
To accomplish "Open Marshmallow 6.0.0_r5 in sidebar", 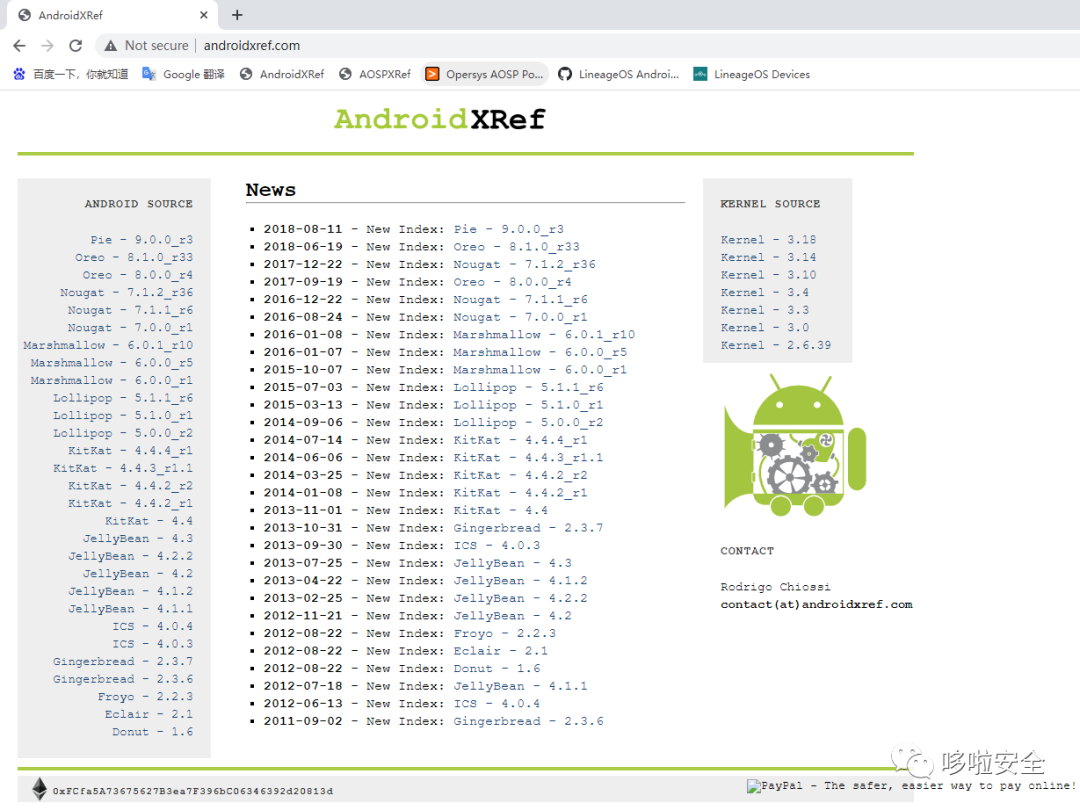I will click(x=112, y=363).
